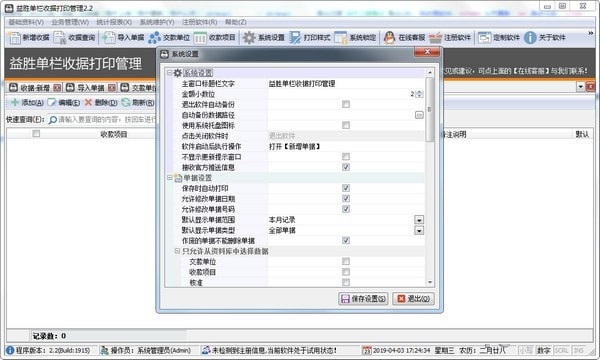Expand the toolbar overflow chevron
This screenshot has width=600, height=360.
(x=591, y=33)
